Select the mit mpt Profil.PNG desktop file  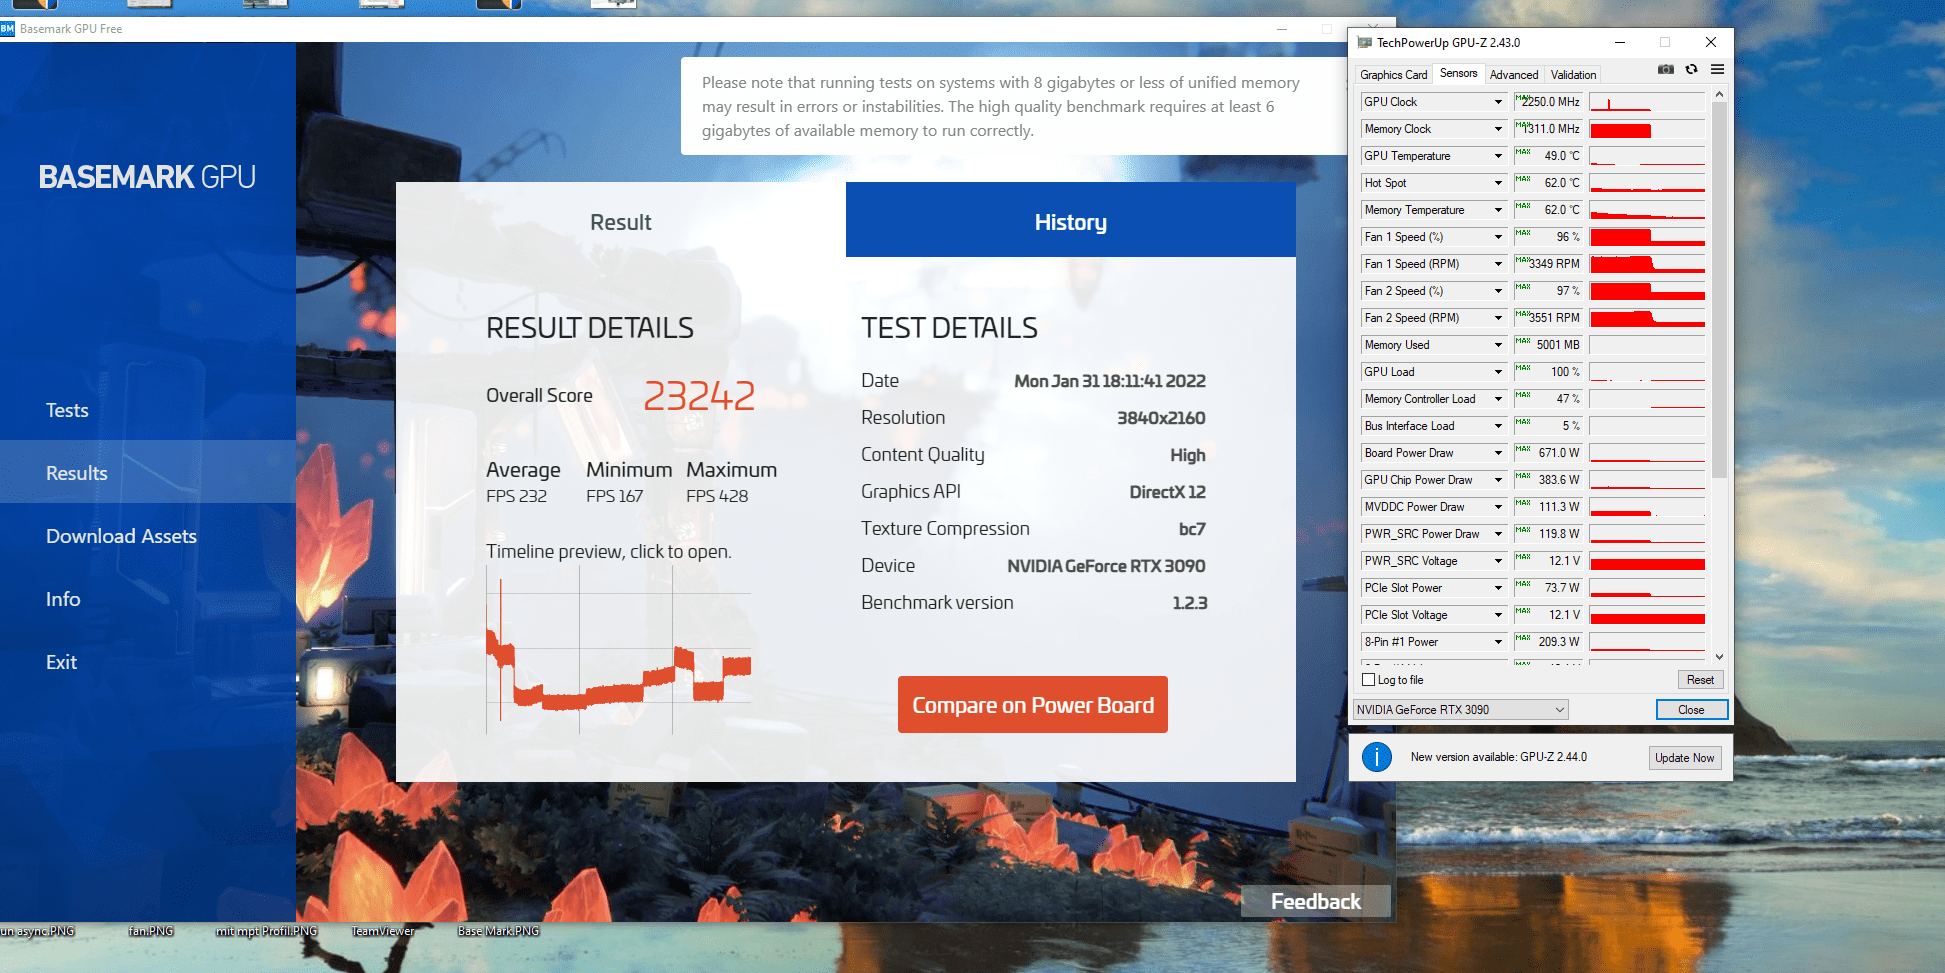pos(266,931)
